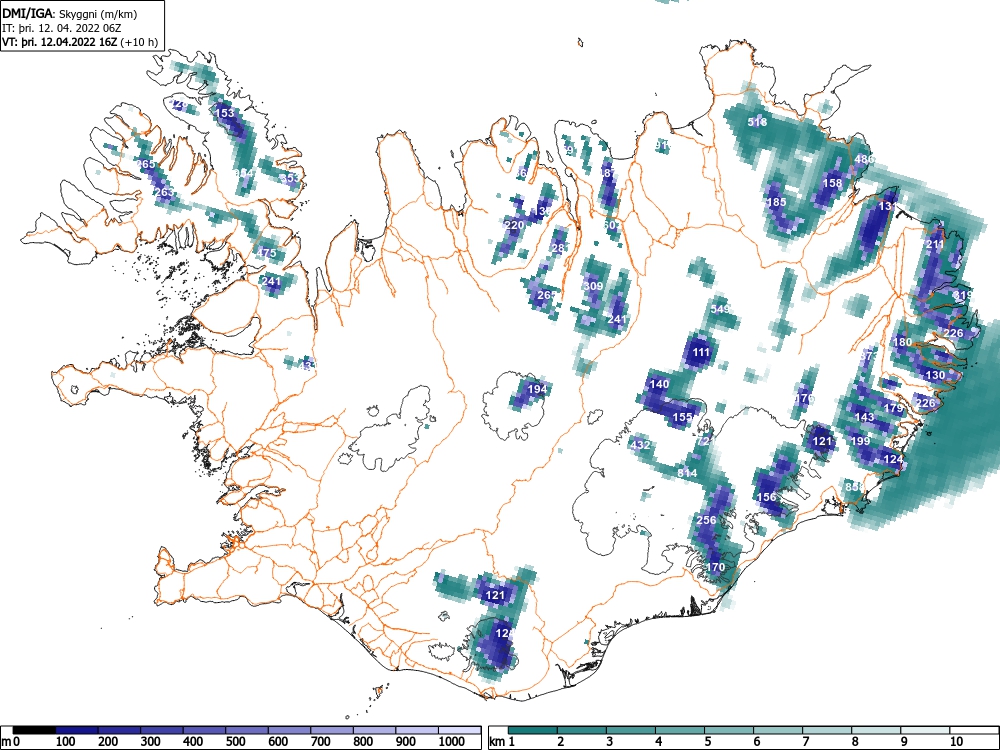Click the 263 visibility value in Westfjords
Viewport: 1000px width, 750px height.
(164, 193)
